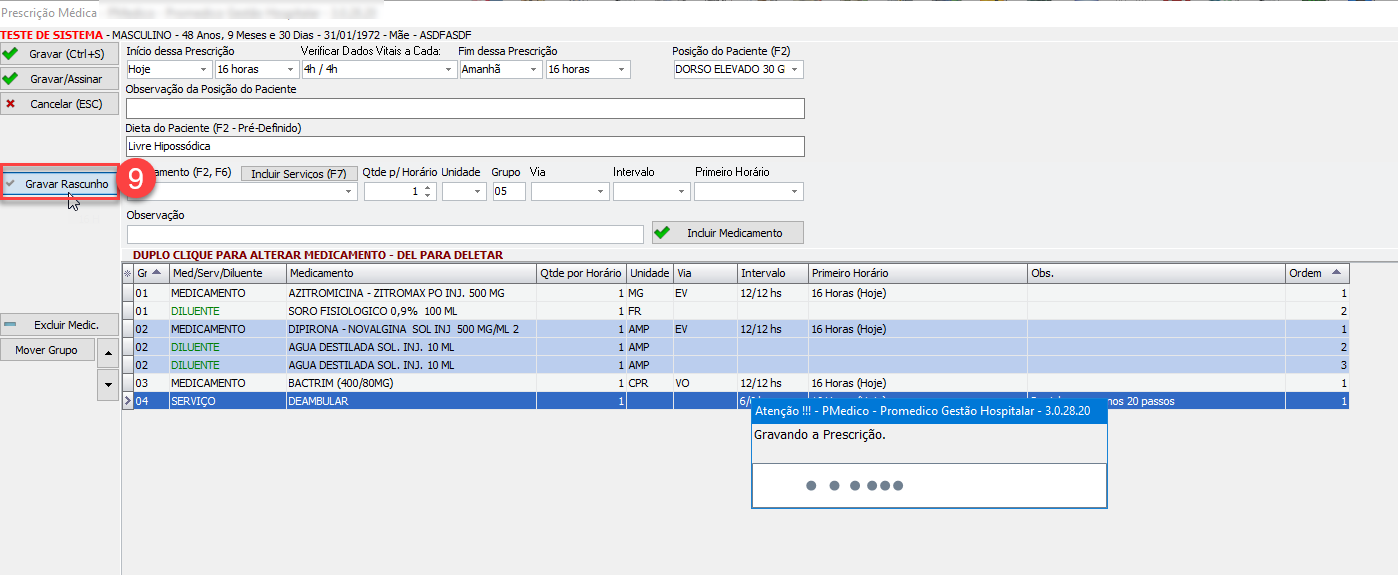Click the Medicamento column header
Viewport: 1398px width, 575px height.
[x=410, y=273]
